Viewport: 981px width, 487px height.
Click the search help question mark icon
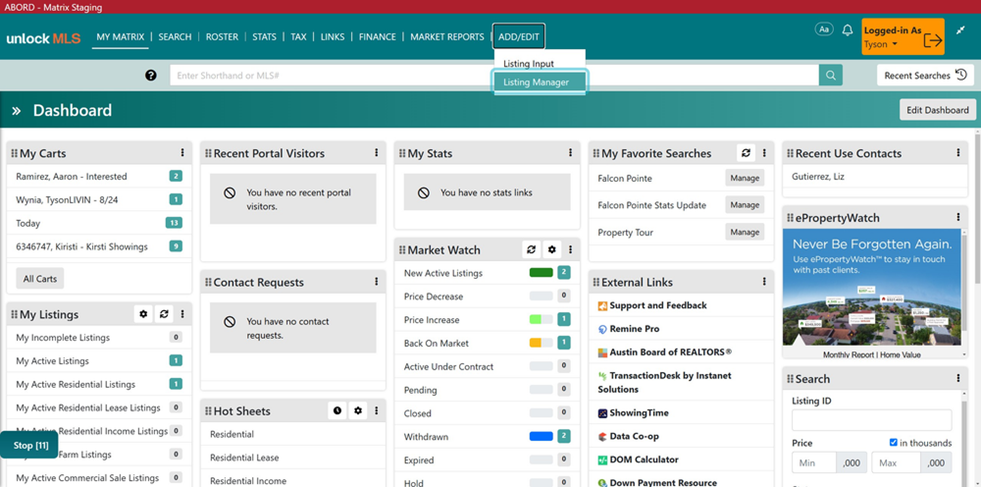pos(151,75)
